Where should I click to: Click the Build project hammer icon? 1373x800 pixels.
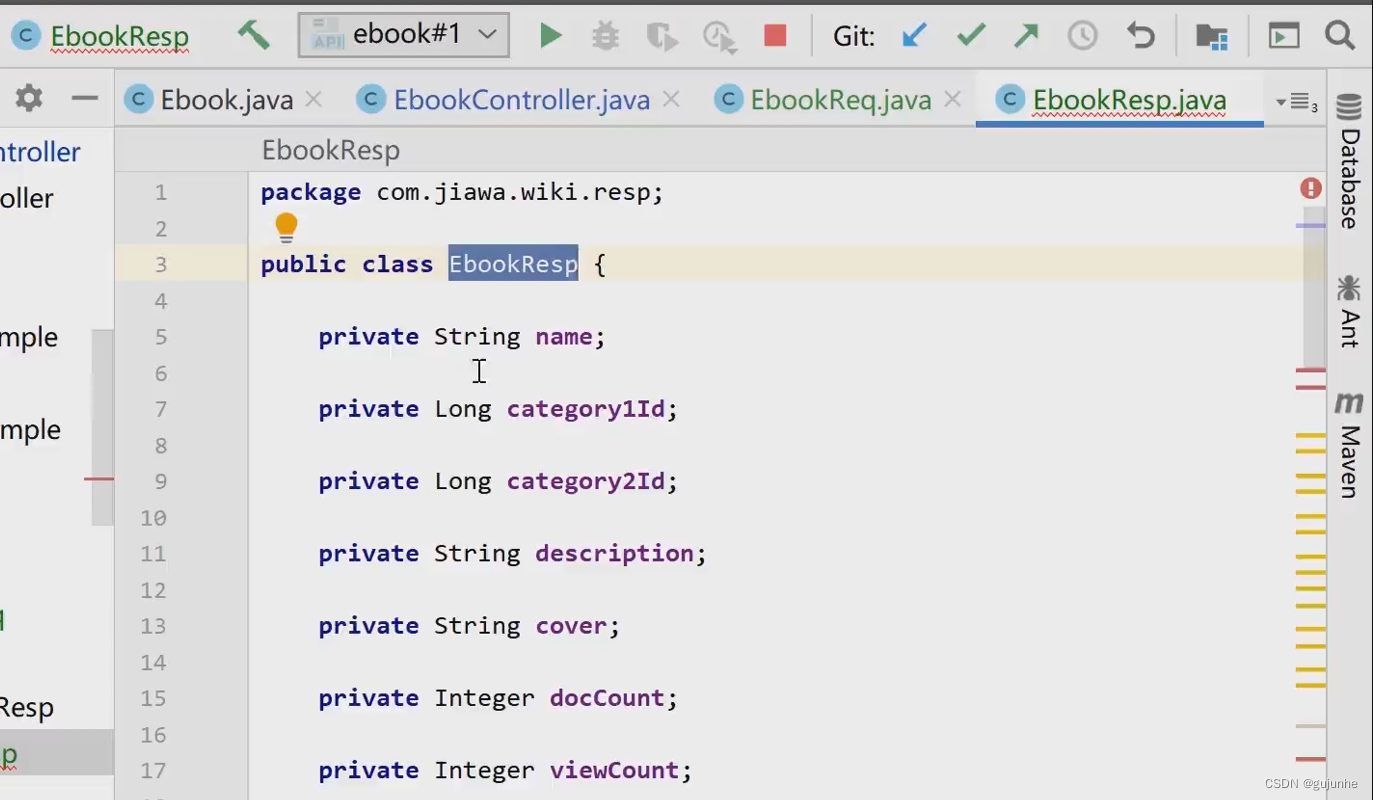[x=253, y=36]
